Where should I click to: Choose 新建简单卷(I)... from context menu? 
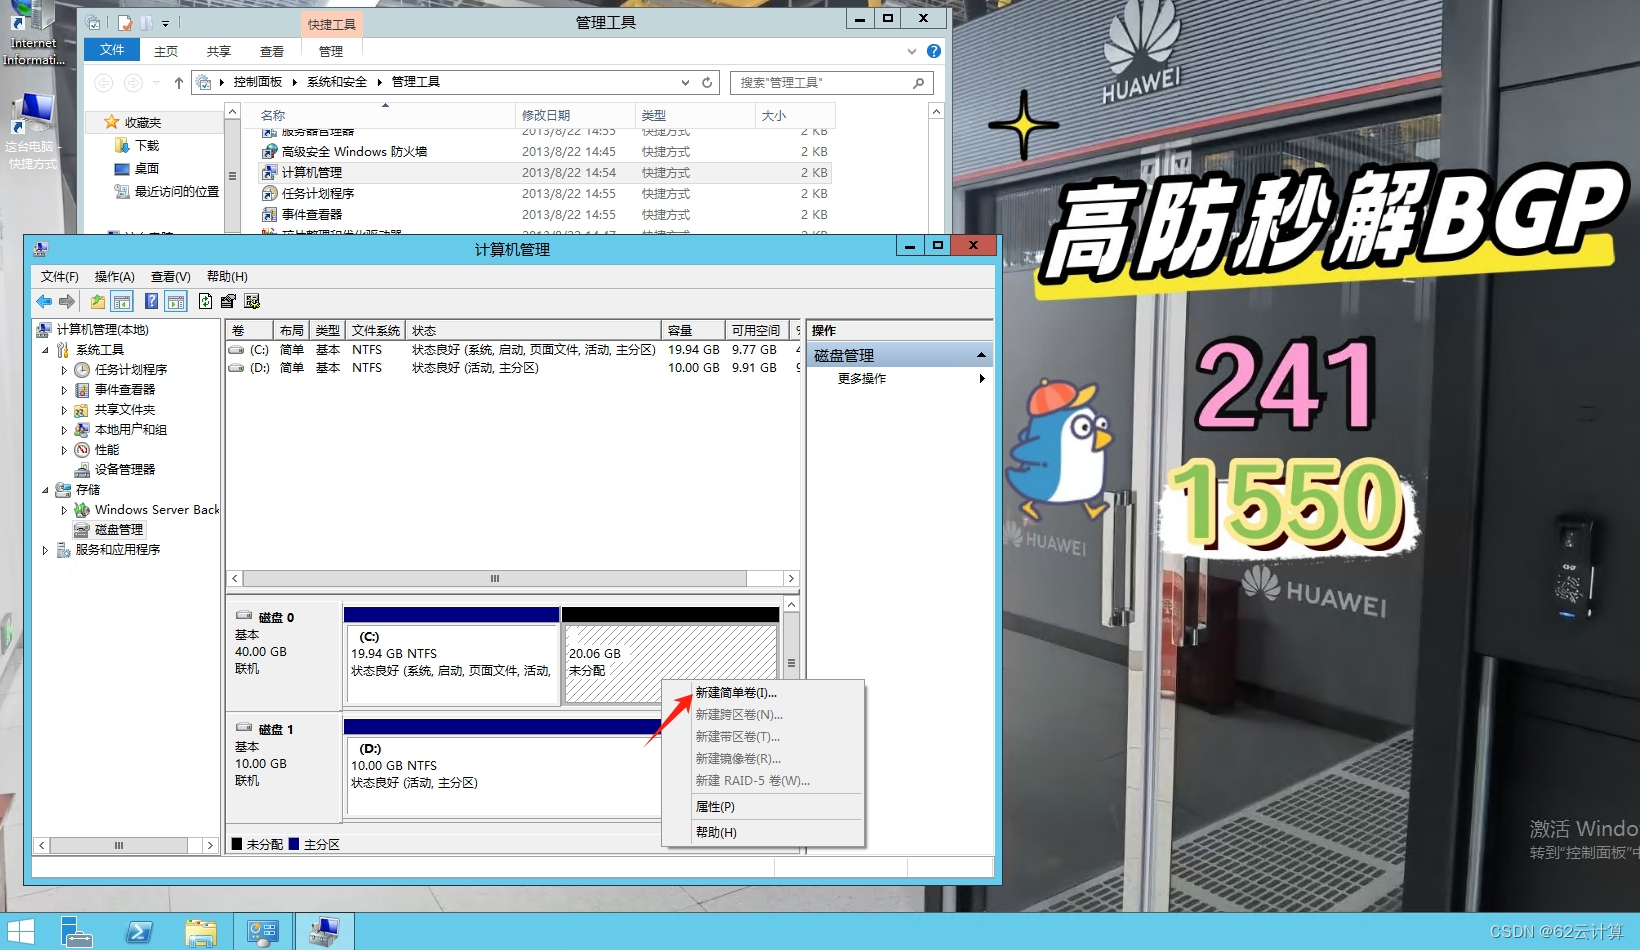[763, 692]
